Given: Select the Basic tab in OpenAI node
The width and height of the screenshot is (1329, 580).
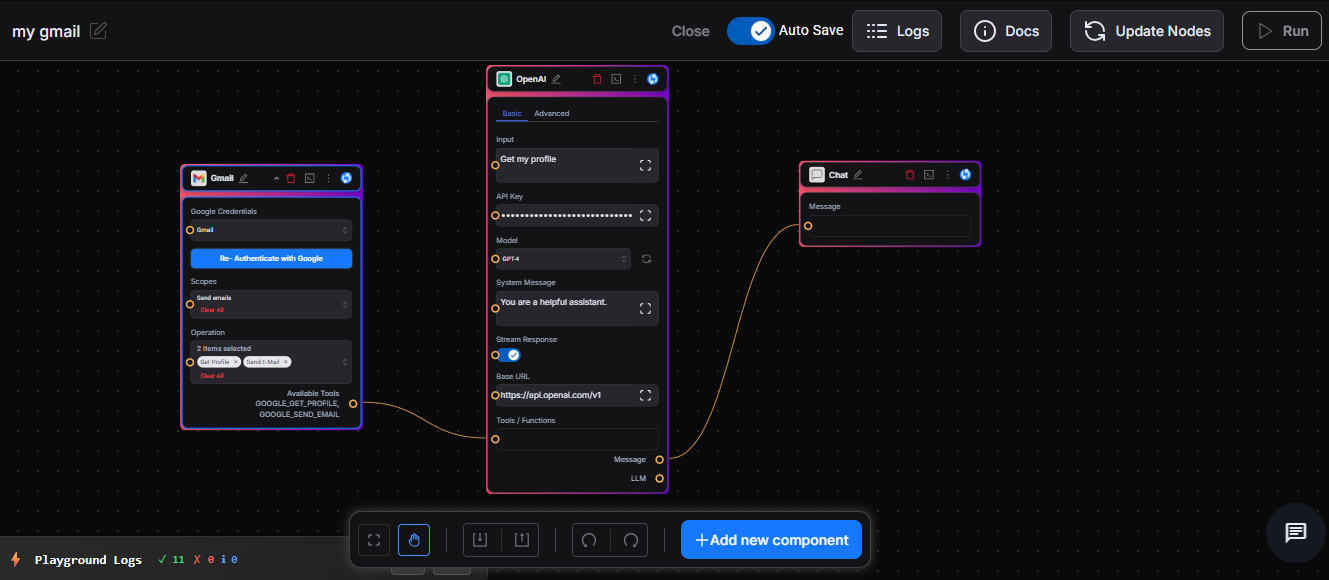Looking at the screenshot, I should point(511,114).
